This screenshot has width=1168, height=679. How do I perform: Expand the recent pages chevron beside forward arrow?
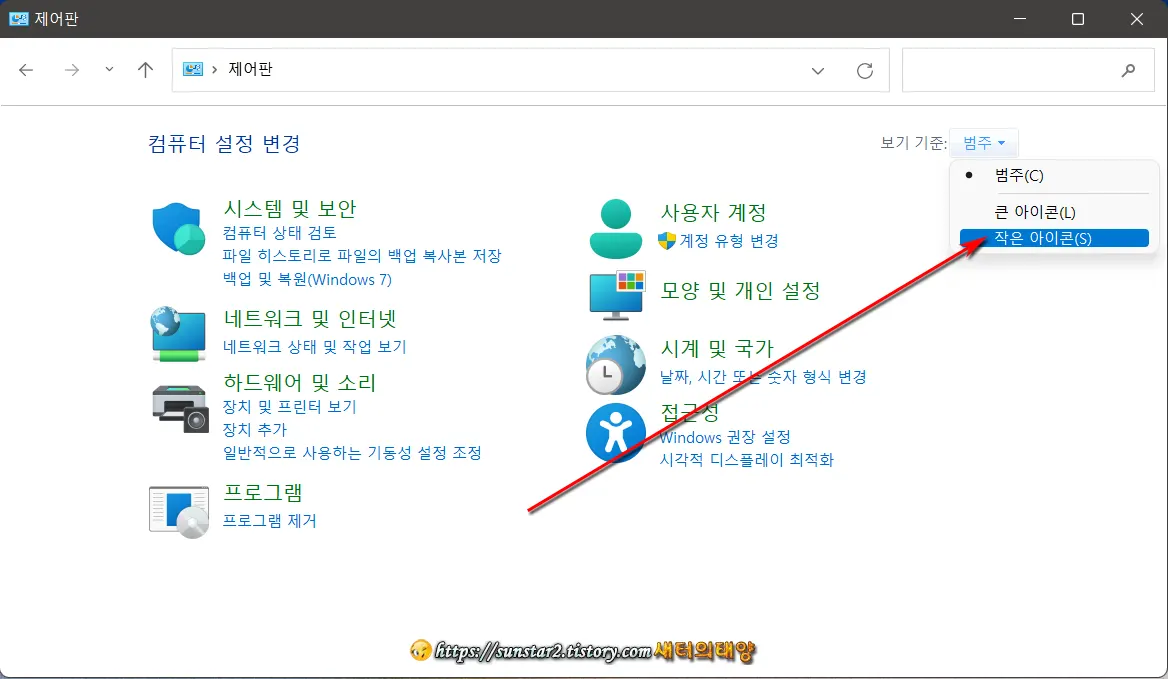pos(108,70)
